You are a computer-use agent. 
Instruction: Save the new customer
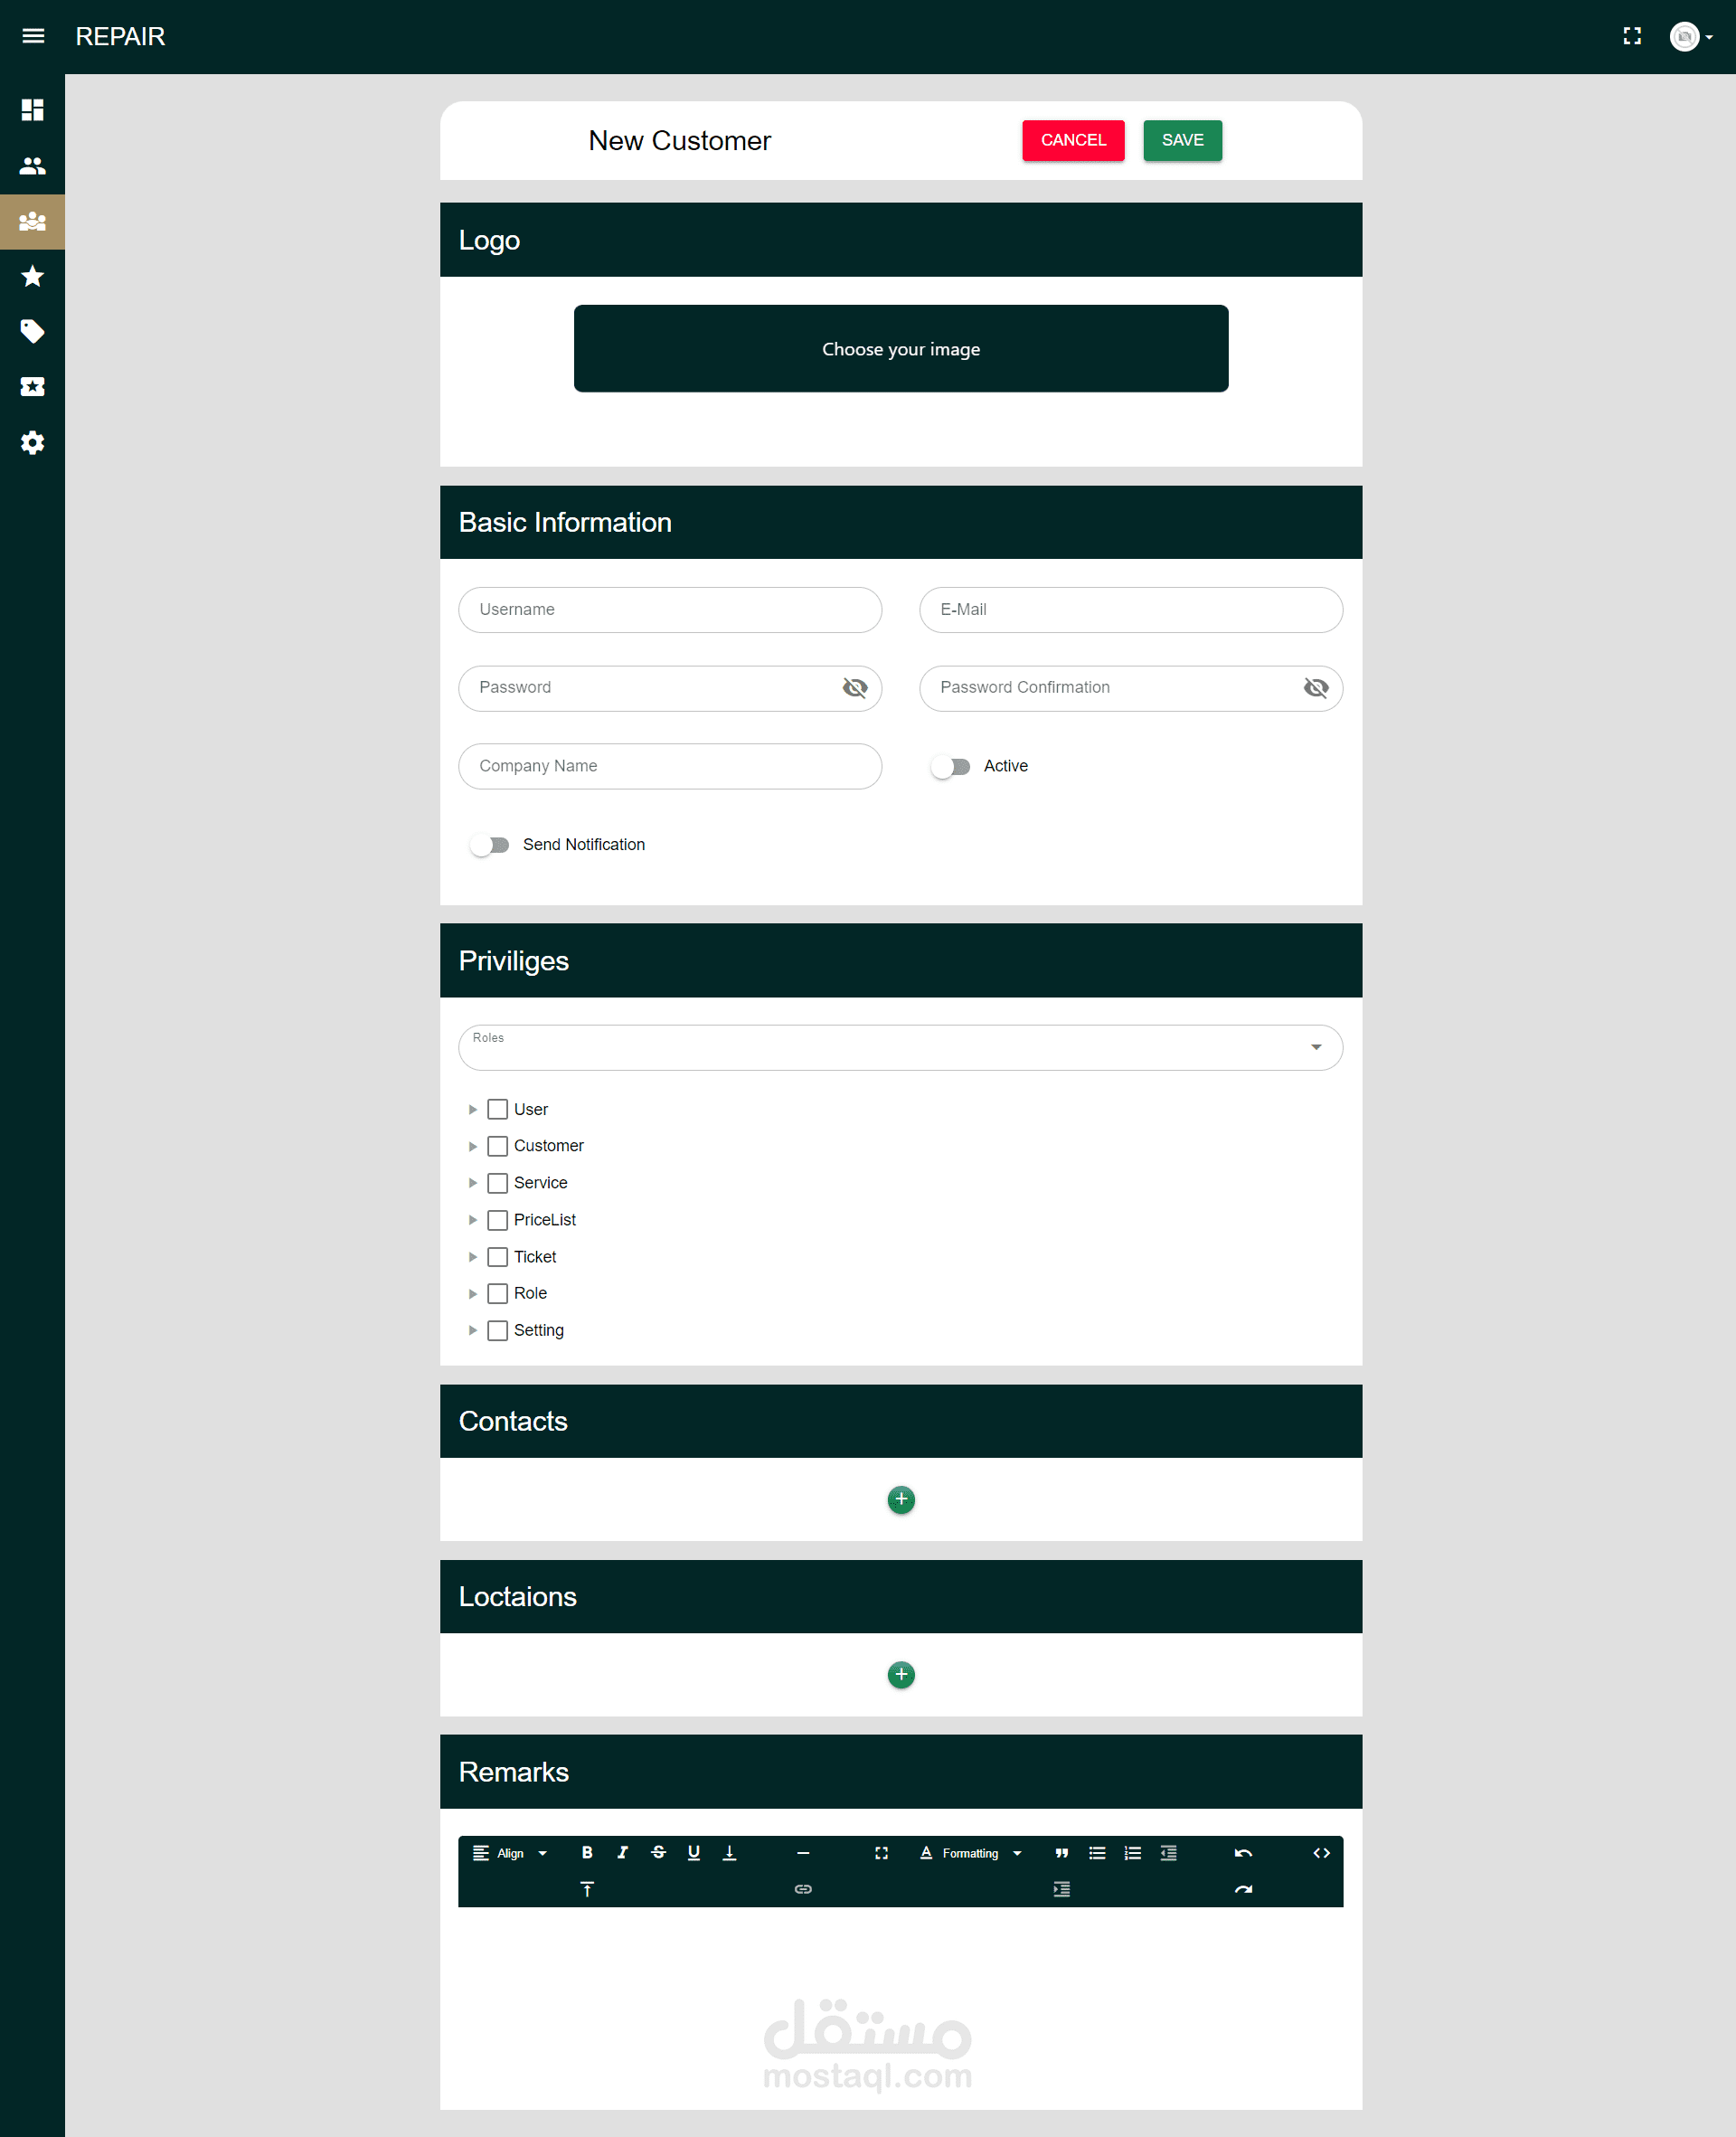tap(1182, 140)
